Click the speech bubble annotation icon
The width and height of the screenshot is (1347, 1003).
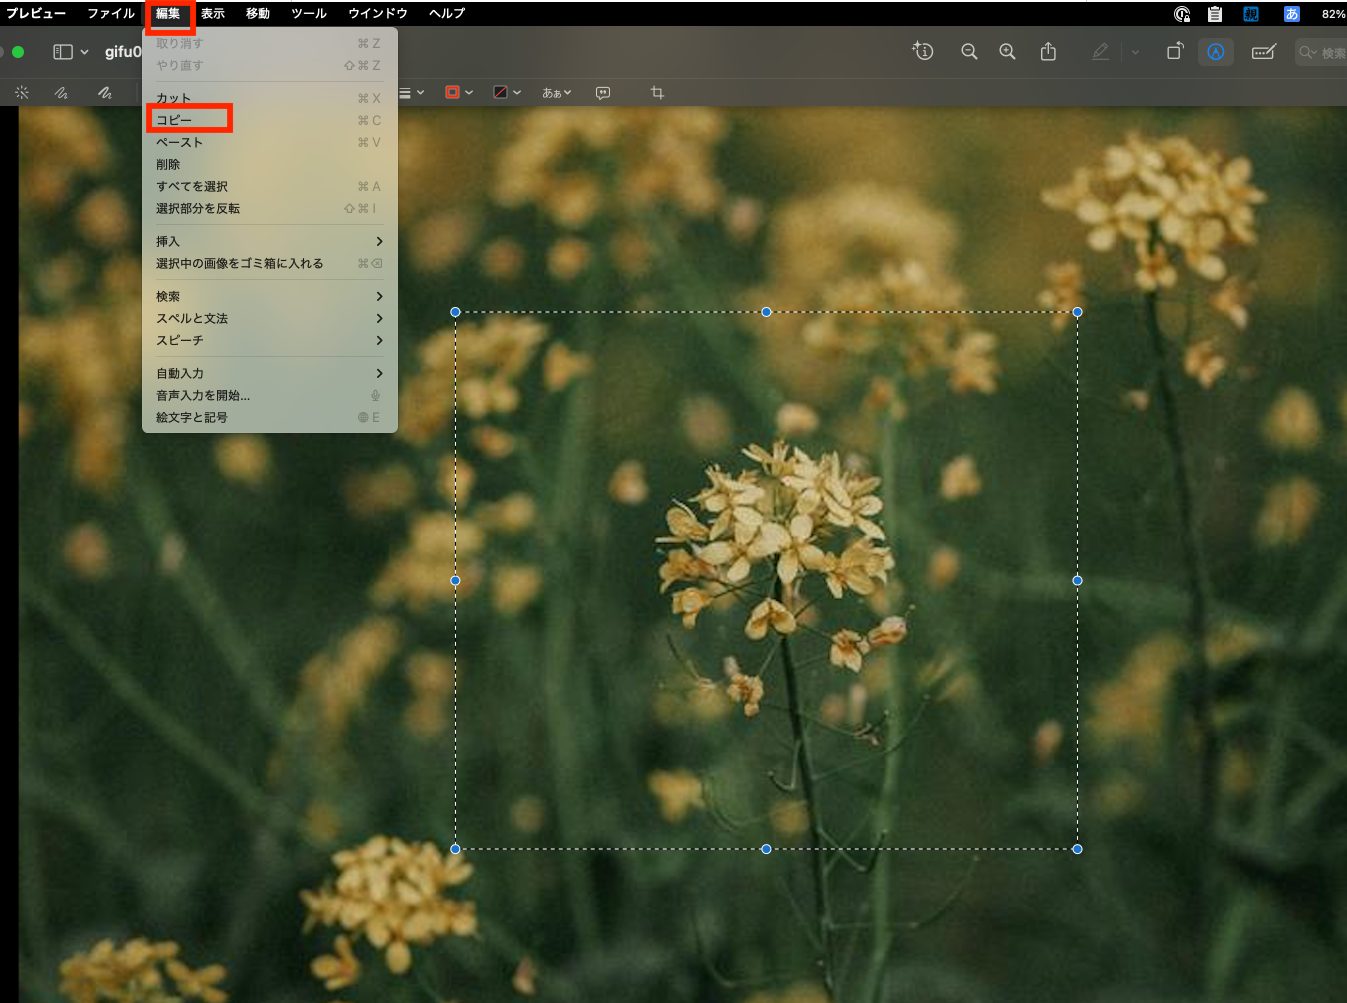pyautogui.click(x=603, y=92)
